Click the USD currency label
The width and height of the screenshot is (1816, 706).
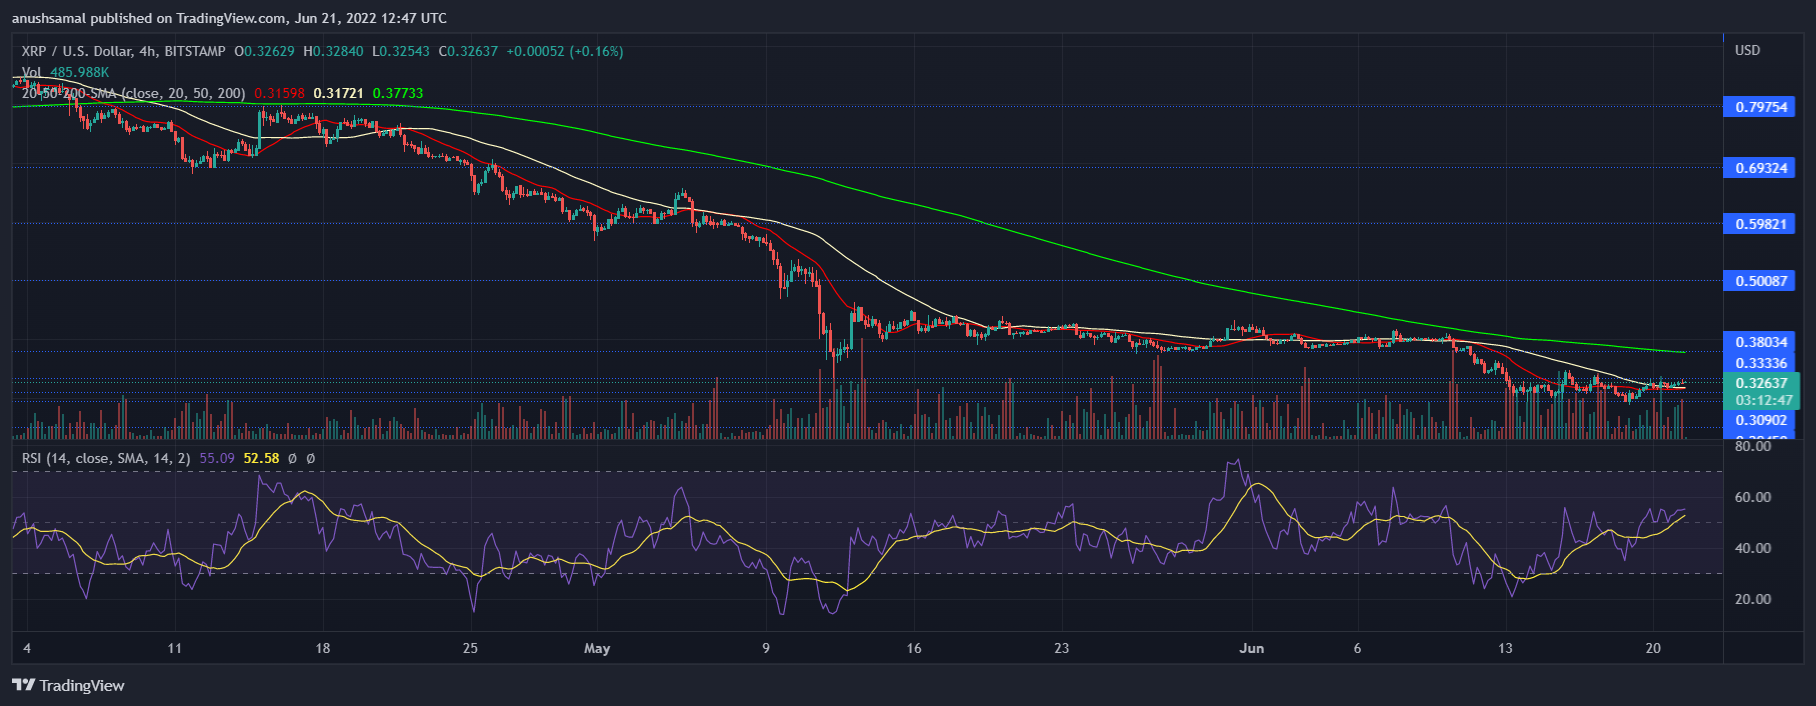pos(1747,50)
